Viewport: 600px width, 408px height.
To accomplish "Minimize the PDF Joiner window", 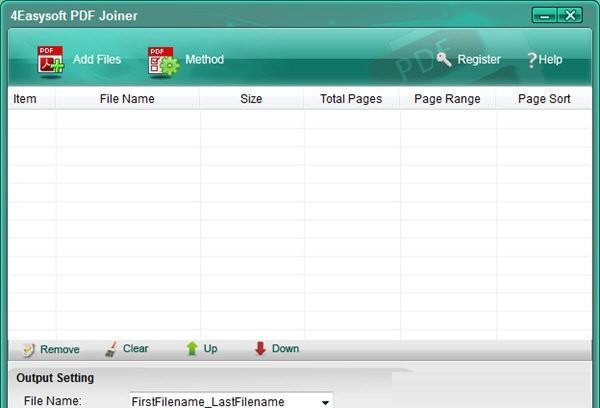I will [545, 16].
